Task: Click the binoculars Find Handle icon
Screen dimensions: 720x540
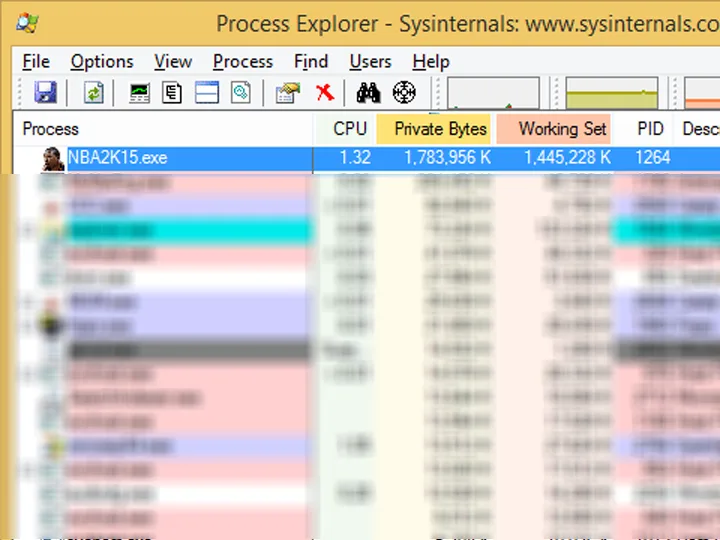Action: click(368, 93)
